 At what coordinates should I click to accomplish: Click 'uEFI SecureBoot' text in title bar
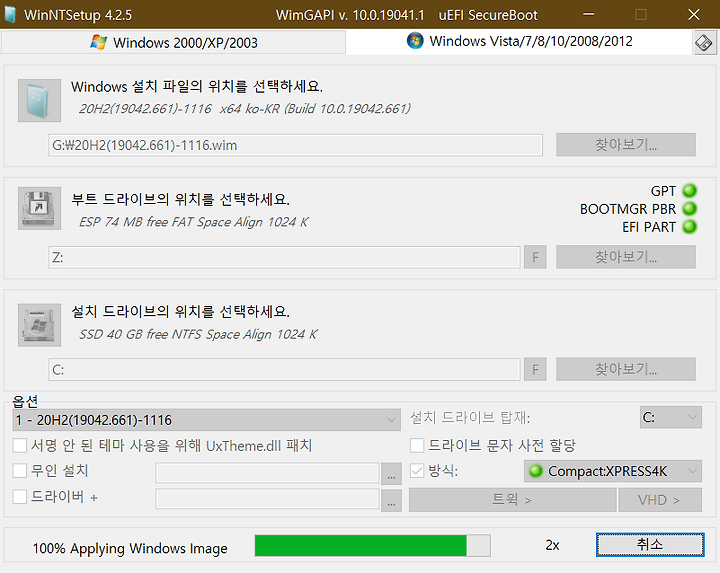[x=488, y=15]
